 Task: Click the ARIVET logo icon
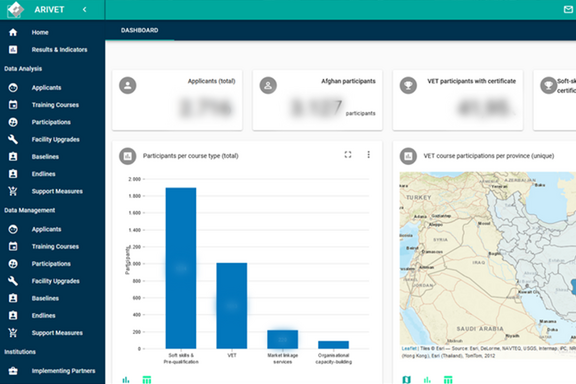[x=15, y=9]
